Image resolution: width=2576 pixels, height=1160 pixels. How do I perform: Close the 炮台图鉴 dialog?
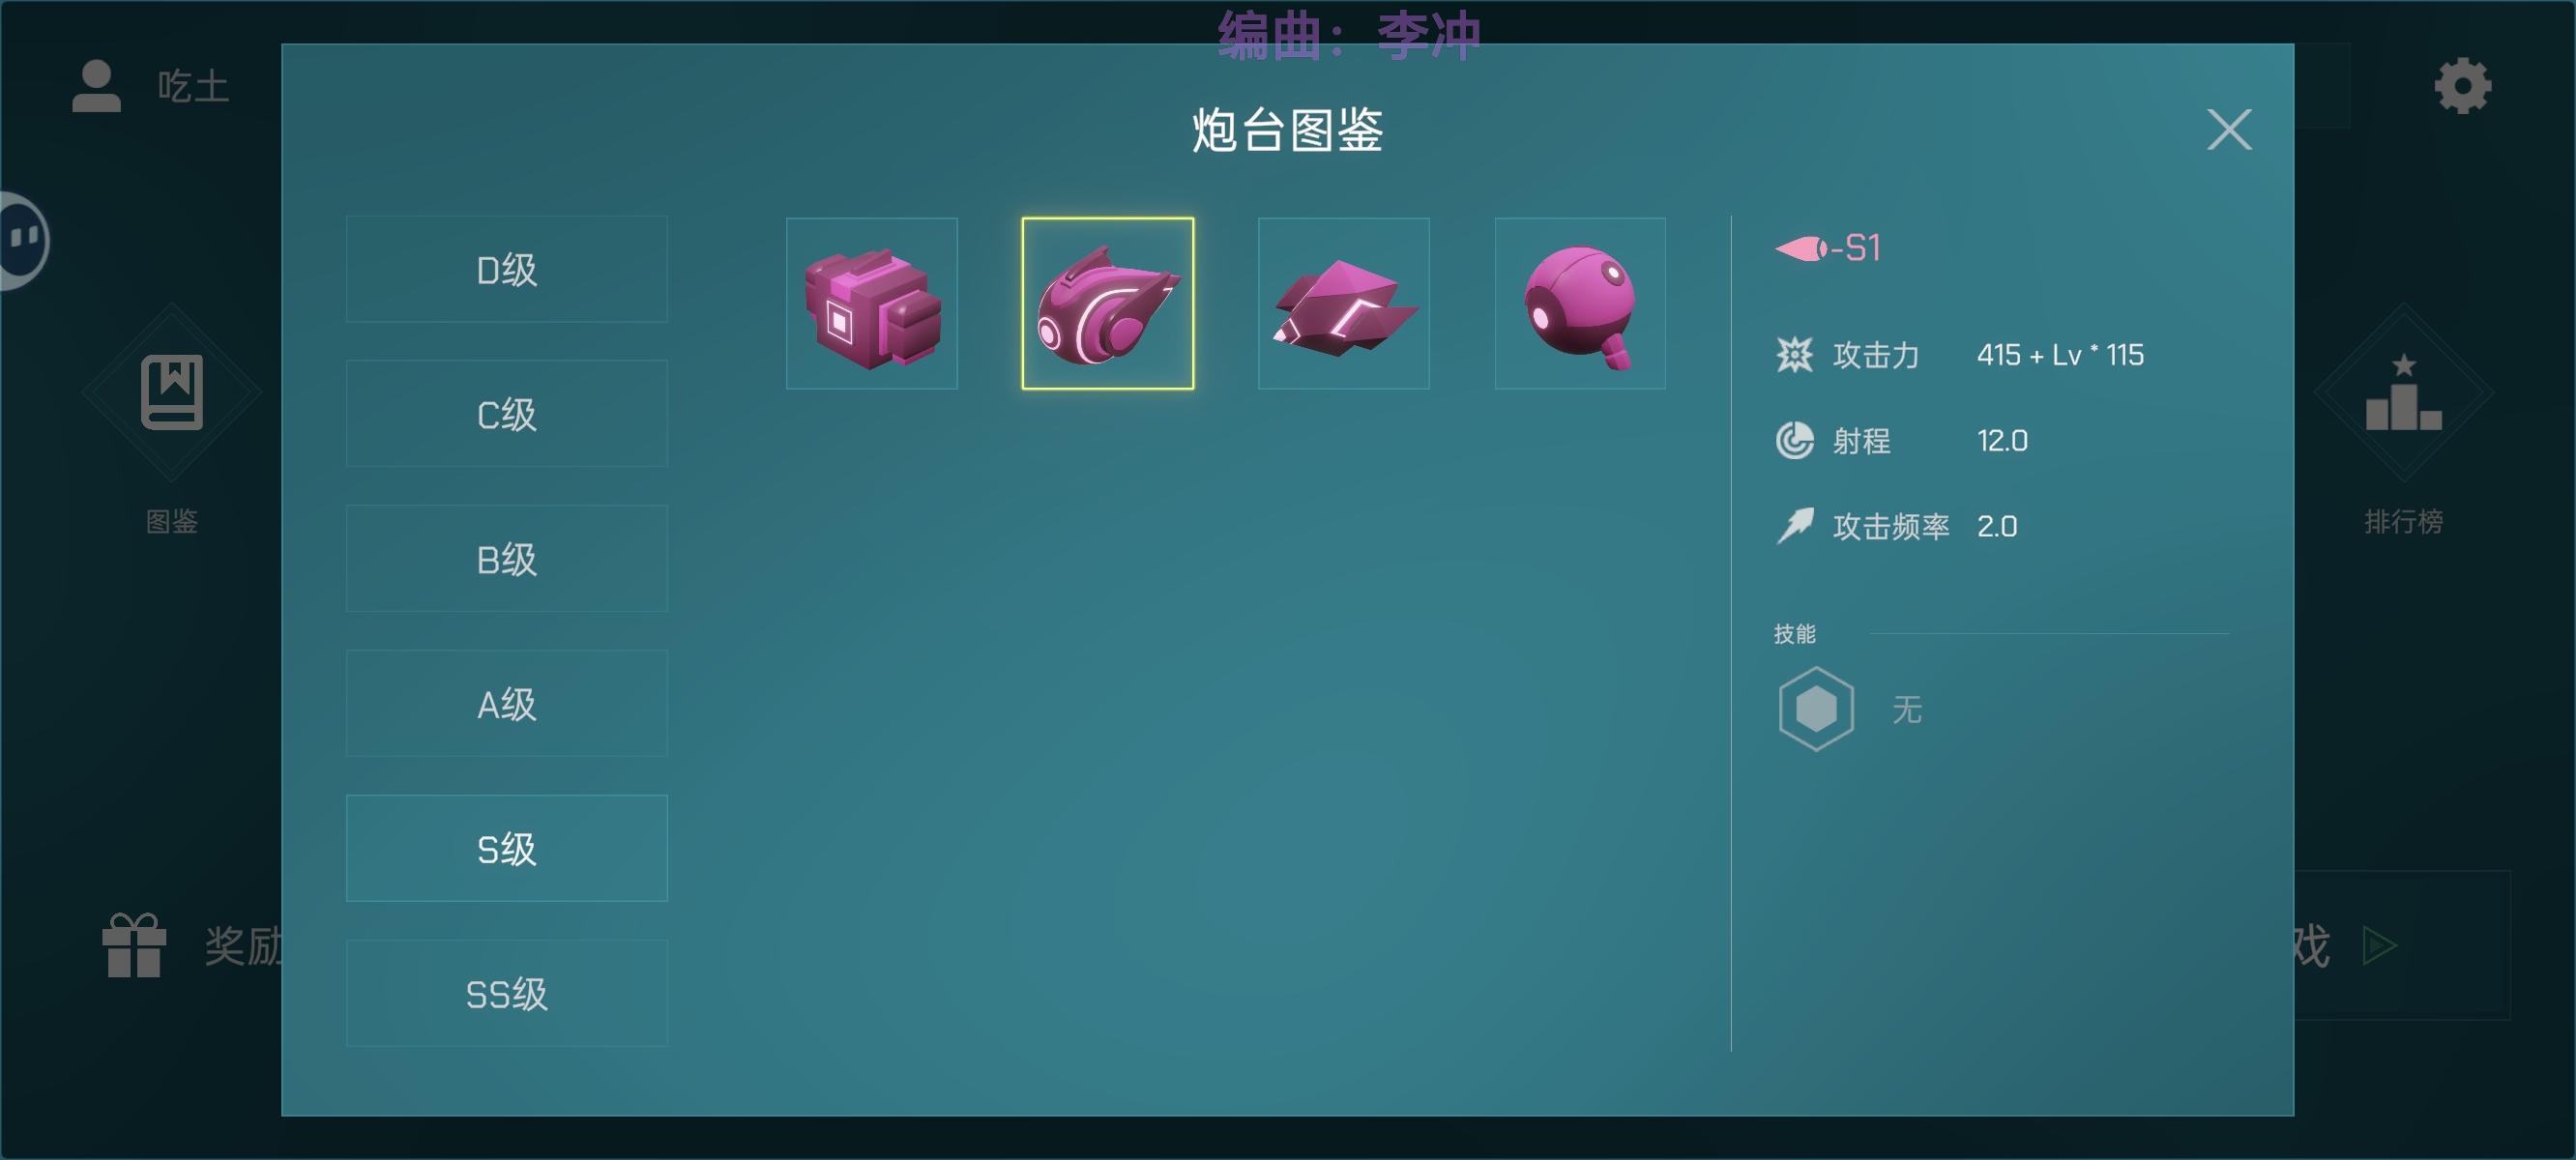[x=2229, y=130]
